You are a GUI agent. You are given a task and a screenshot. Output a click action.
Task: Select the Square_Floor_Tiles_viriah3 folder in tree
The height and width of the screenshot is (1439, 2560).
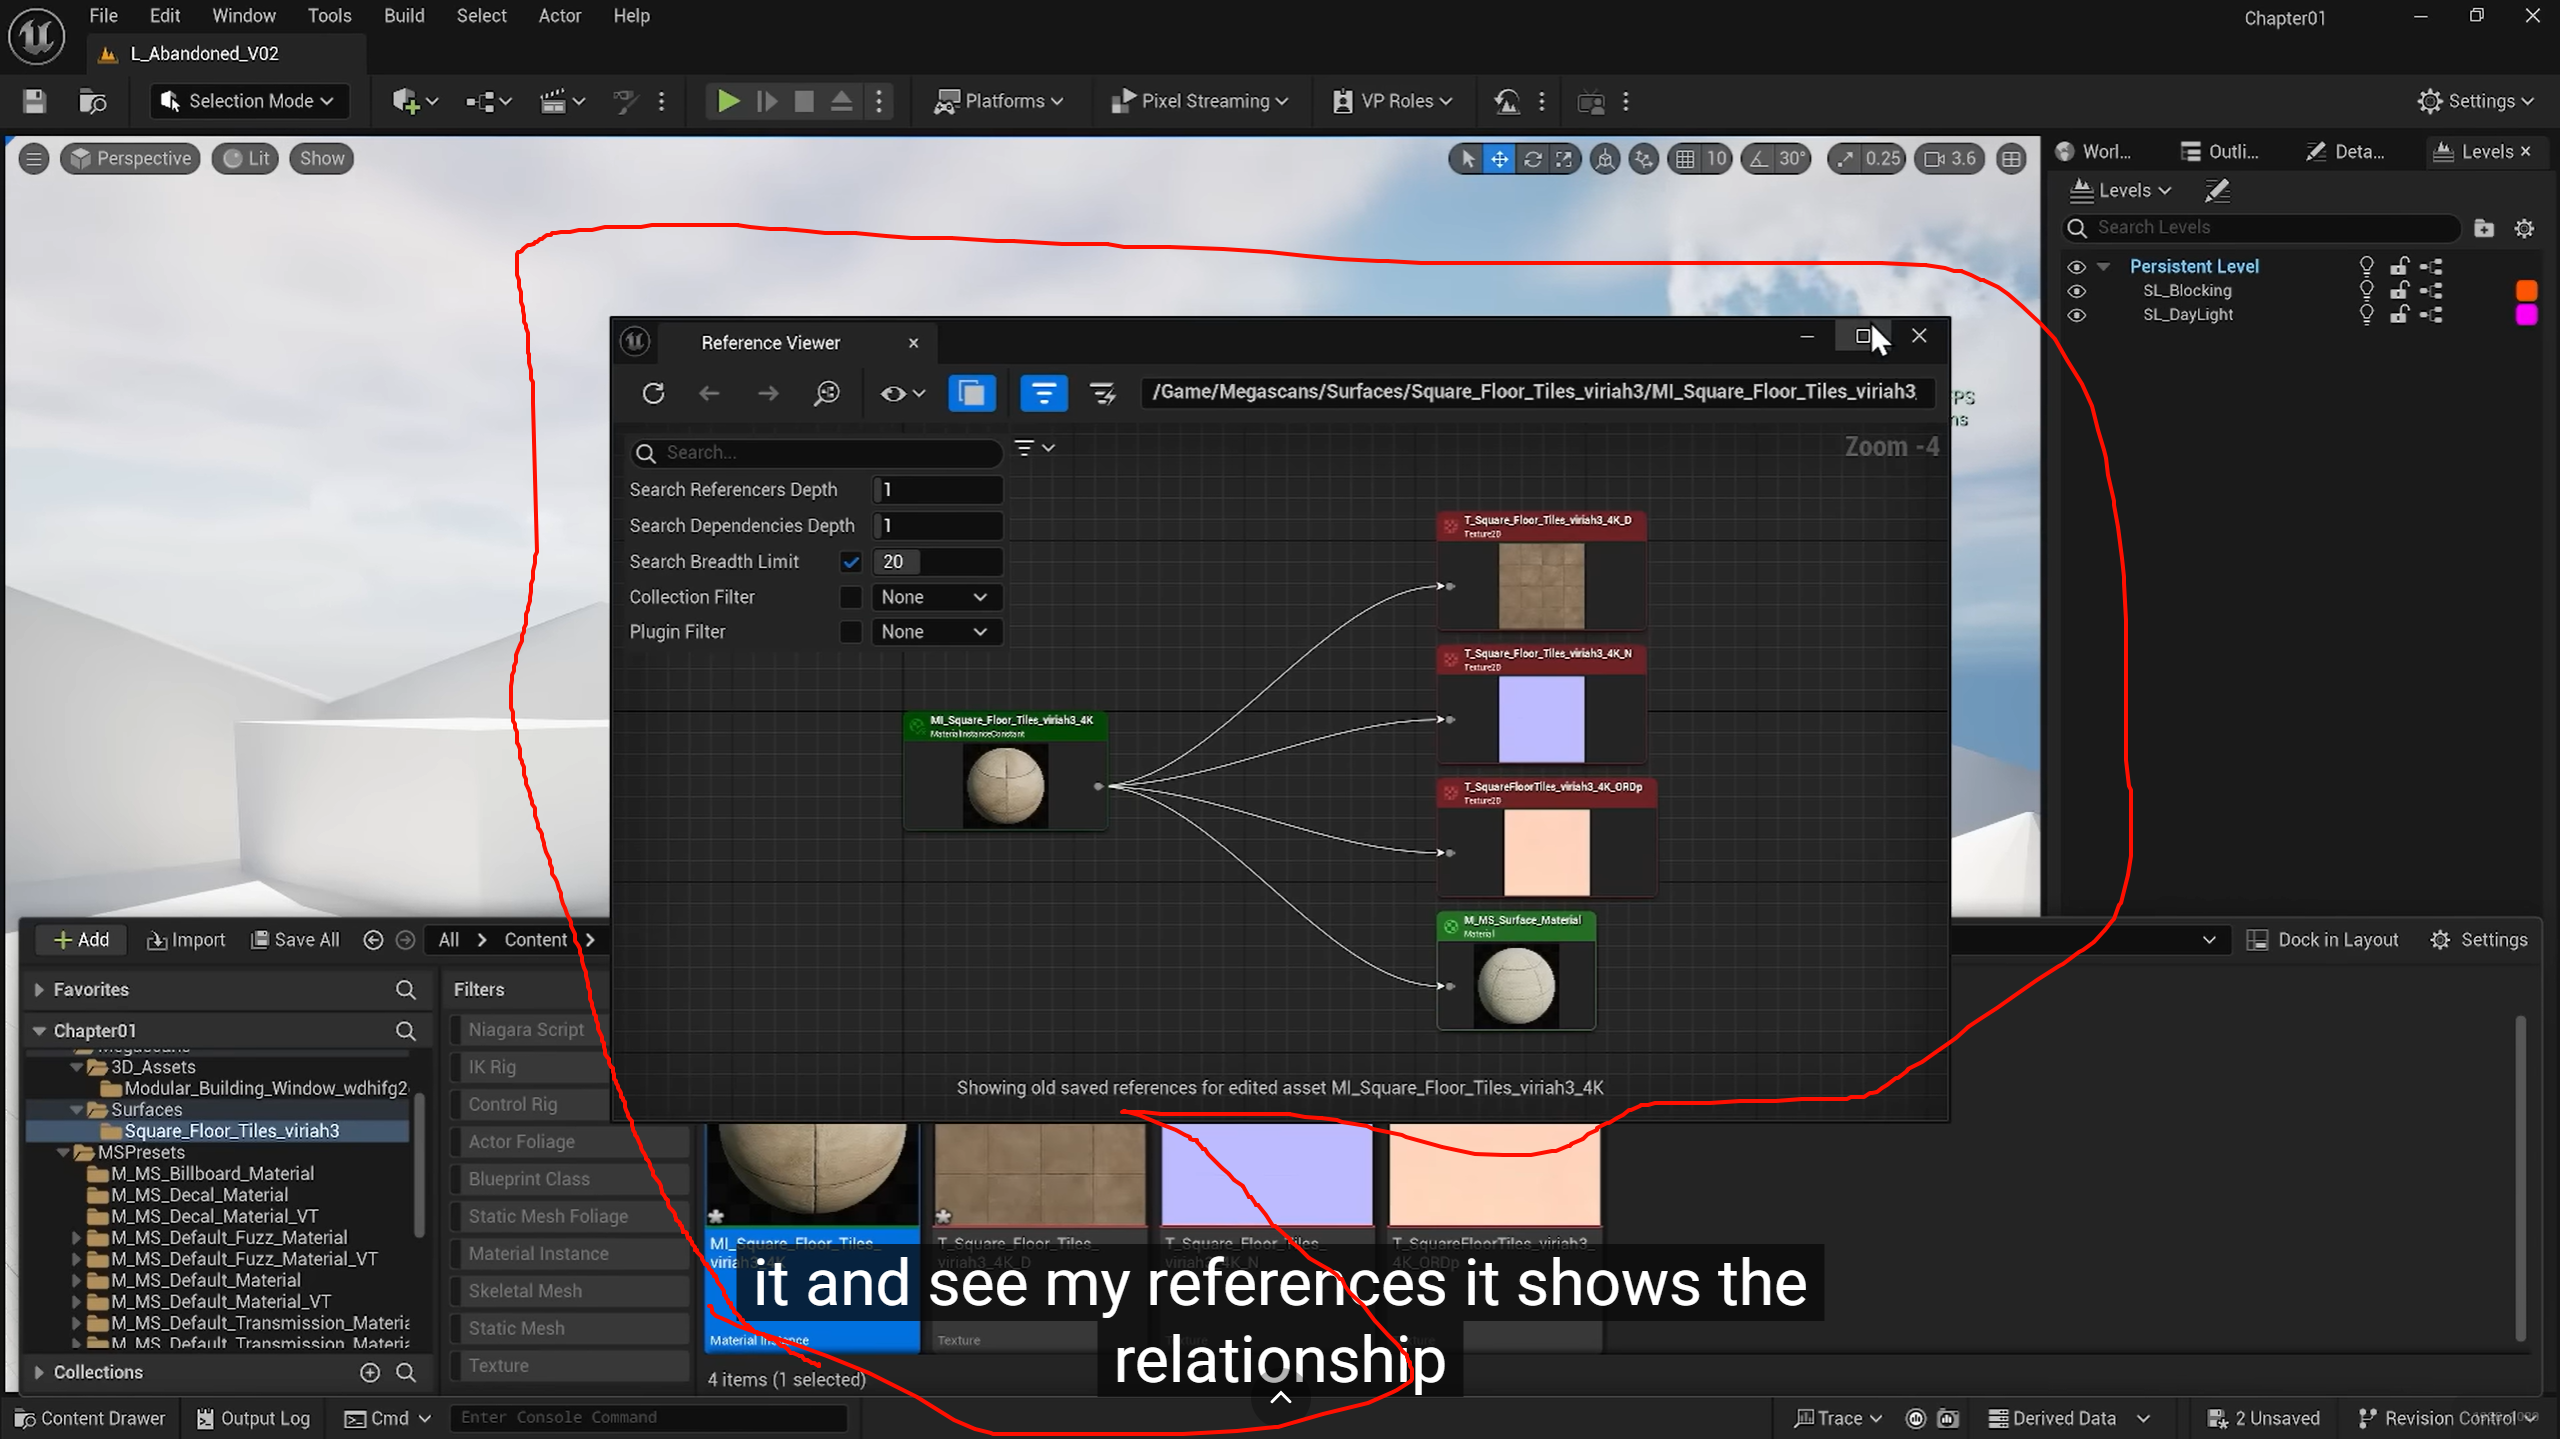pos(231,1131)
